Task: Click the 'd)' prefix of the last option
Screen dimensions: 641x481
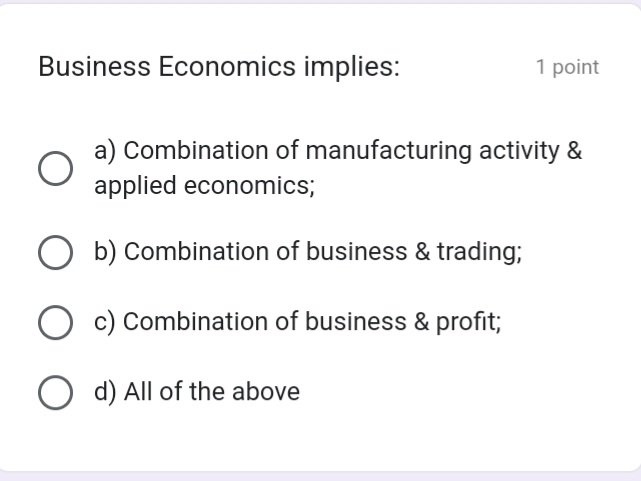Action: point(105,392)
